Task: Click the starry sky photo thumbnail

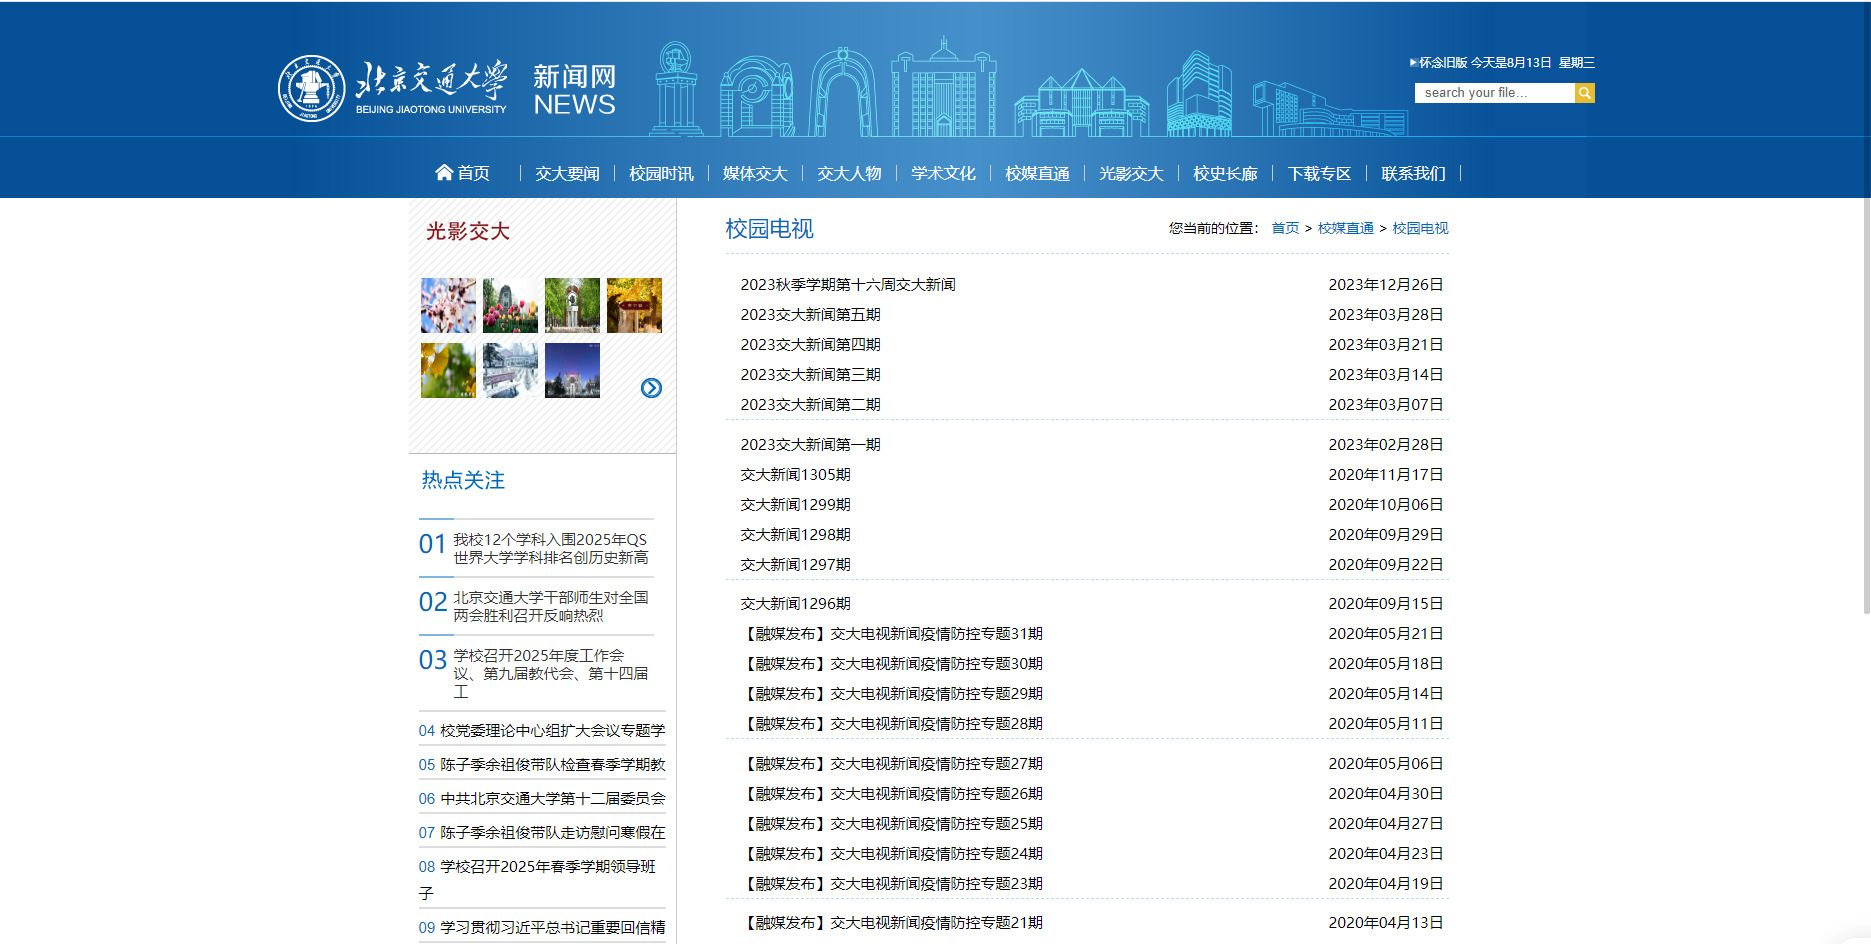Action: [x=572, y=371]
